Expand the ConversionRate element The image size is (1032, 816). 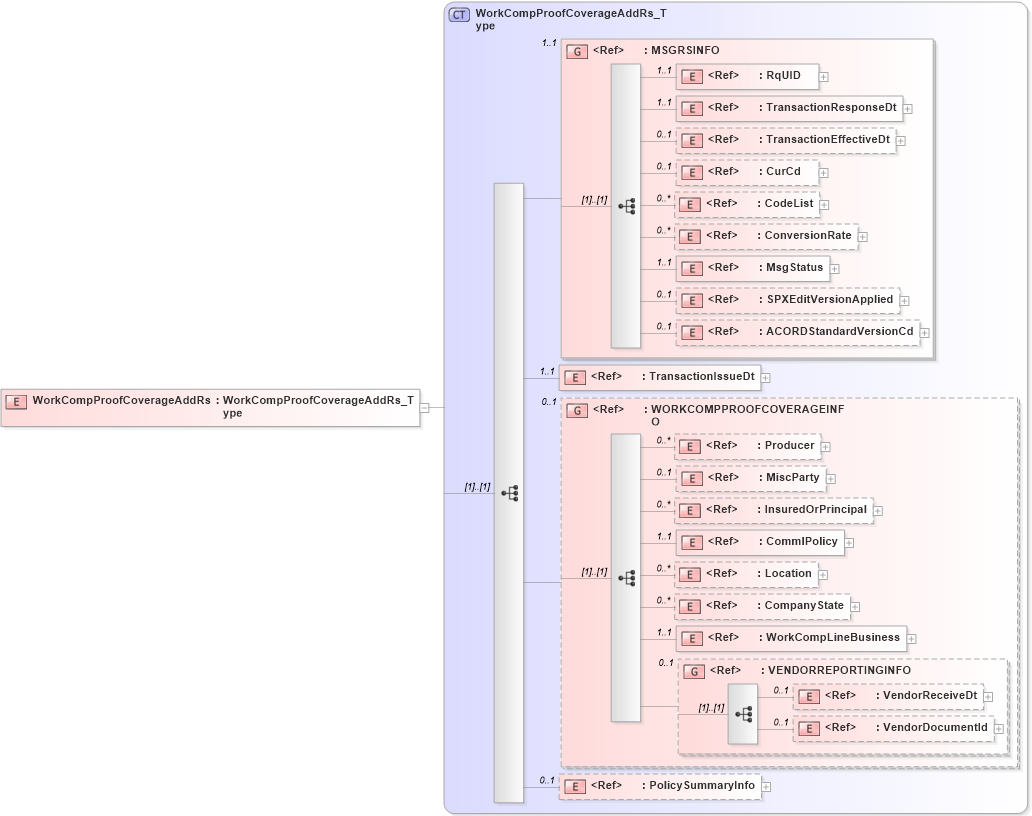tap(862, 236)
